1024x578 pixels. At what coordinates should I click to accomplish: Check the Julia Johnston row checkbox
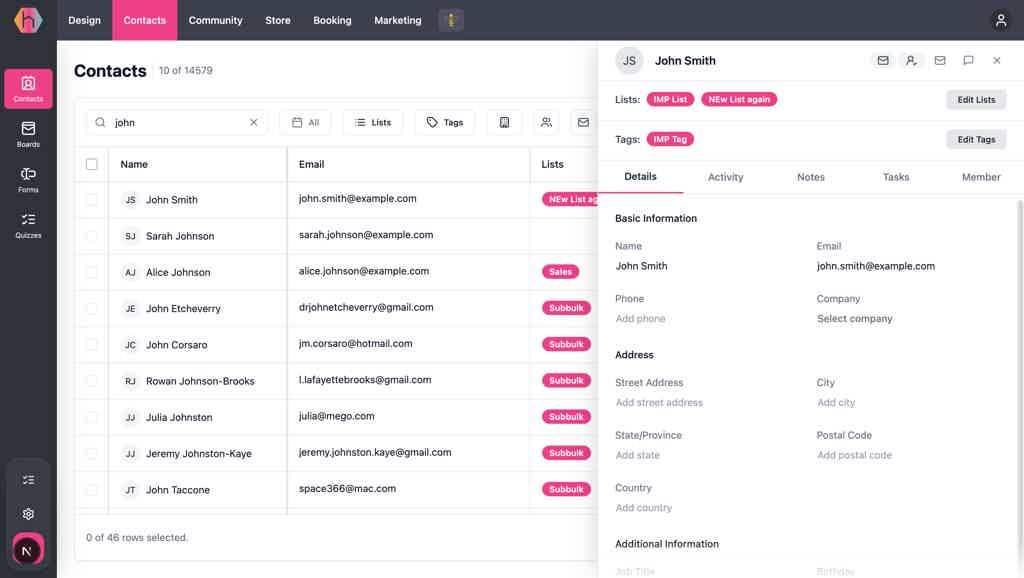click(x=91, y=417)
